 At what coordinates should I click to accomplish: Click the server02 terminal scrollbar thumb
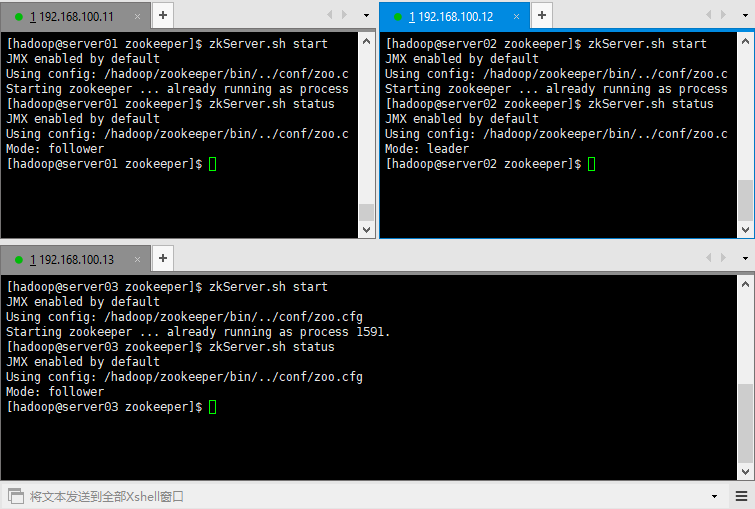(x=745, y=201)
